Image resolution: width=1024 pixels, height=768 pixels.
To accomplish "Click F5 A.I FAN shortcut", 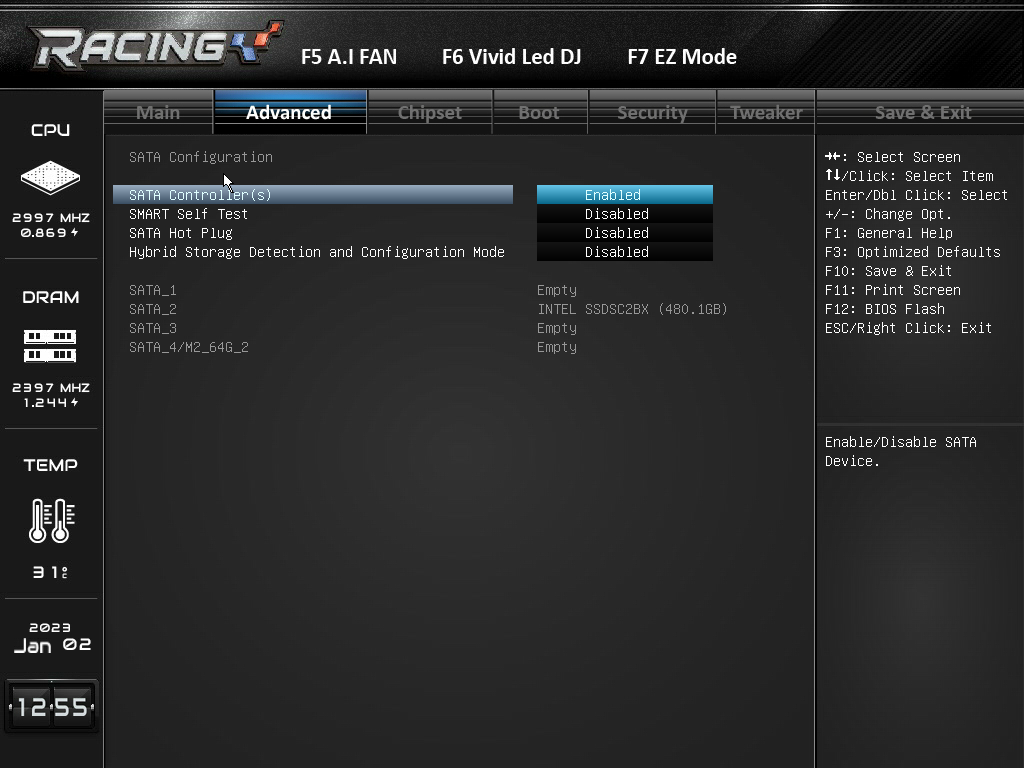I will click(349, 57).
